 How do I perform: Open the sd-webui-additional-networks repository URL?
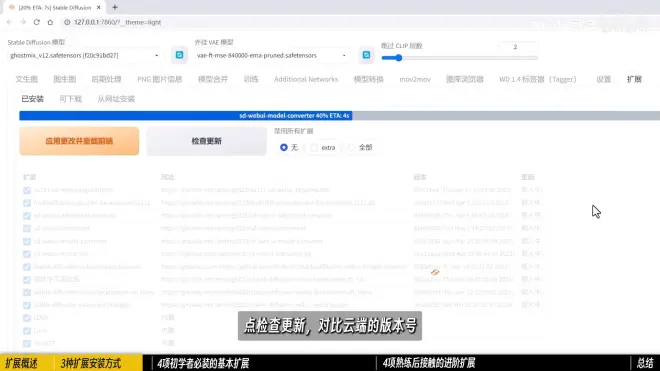pyautogui.click(x=247, y=216)
